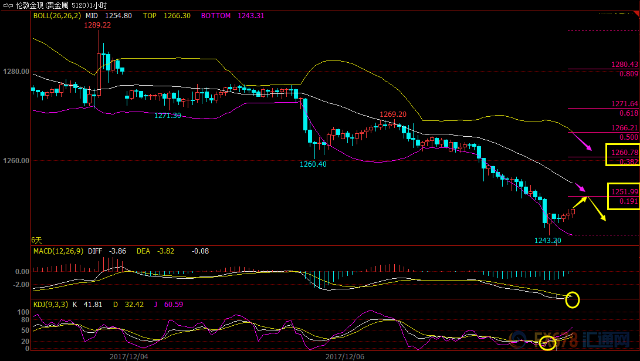The height and width of the screenshot is (361, 640).
Task: Click the 1266.21 Fibonacci 0.500 level line
Action: pos(603,132)
